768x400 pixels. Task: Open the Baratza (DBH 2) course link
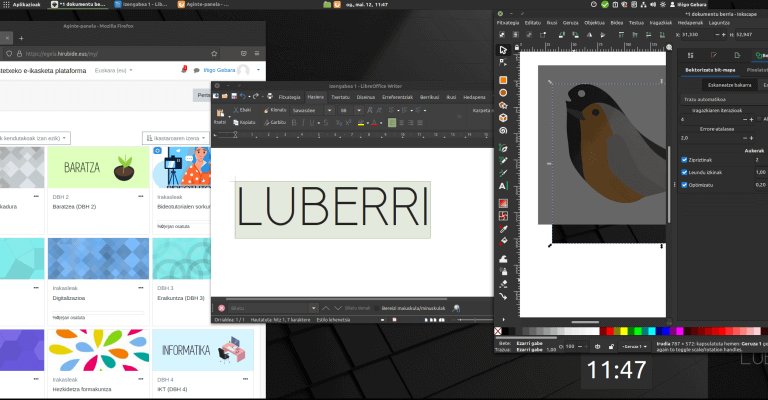click(x=73, y=206)
